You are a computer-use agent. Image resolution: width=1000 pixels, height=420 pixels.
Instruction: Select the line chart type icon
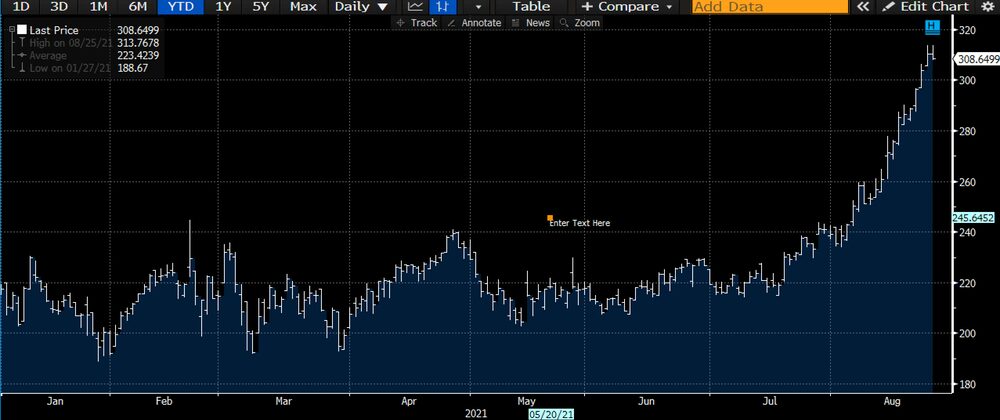(x=415, y=7)
